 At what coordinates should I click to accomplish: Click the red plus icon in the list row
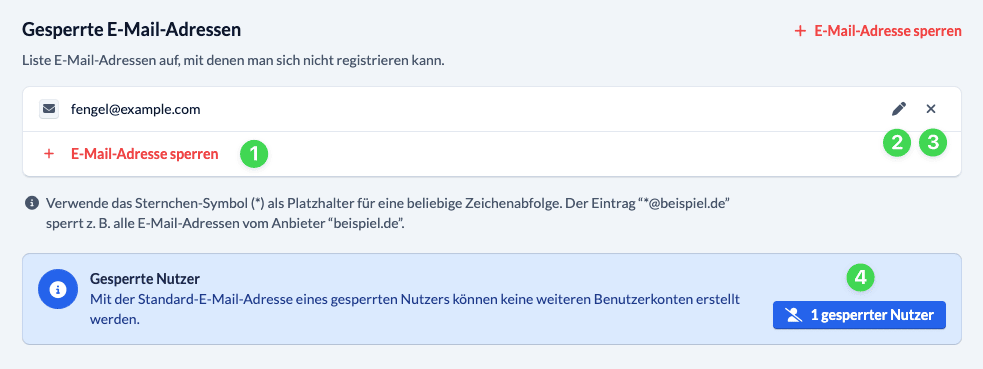tap(49, 154)
